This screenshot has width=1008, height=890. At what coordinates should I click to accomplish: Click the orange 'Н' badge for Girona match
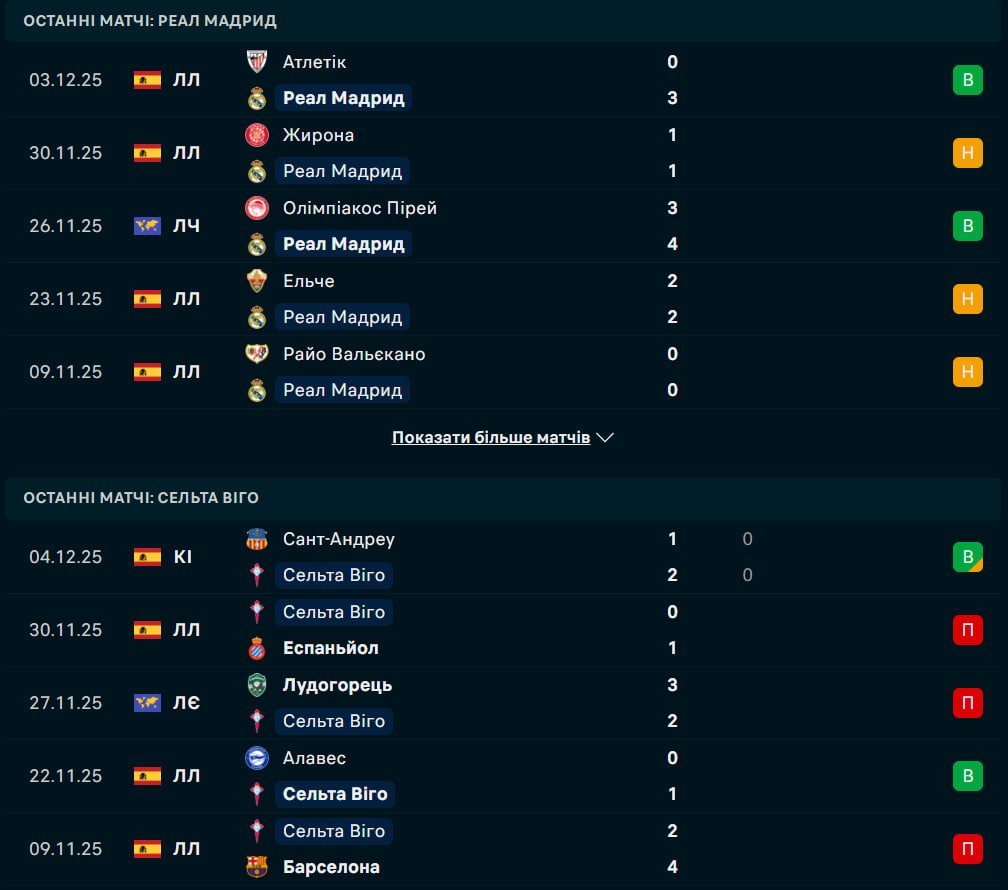click(967, 153)
